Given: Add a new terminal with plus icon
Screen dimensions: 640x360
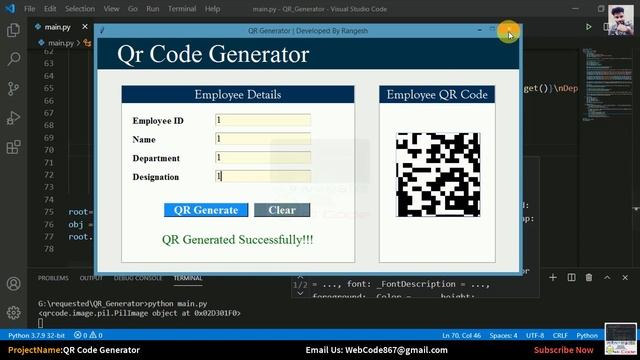Looking at the screenshot, I should pyautogui.click(x=553, y=278).
